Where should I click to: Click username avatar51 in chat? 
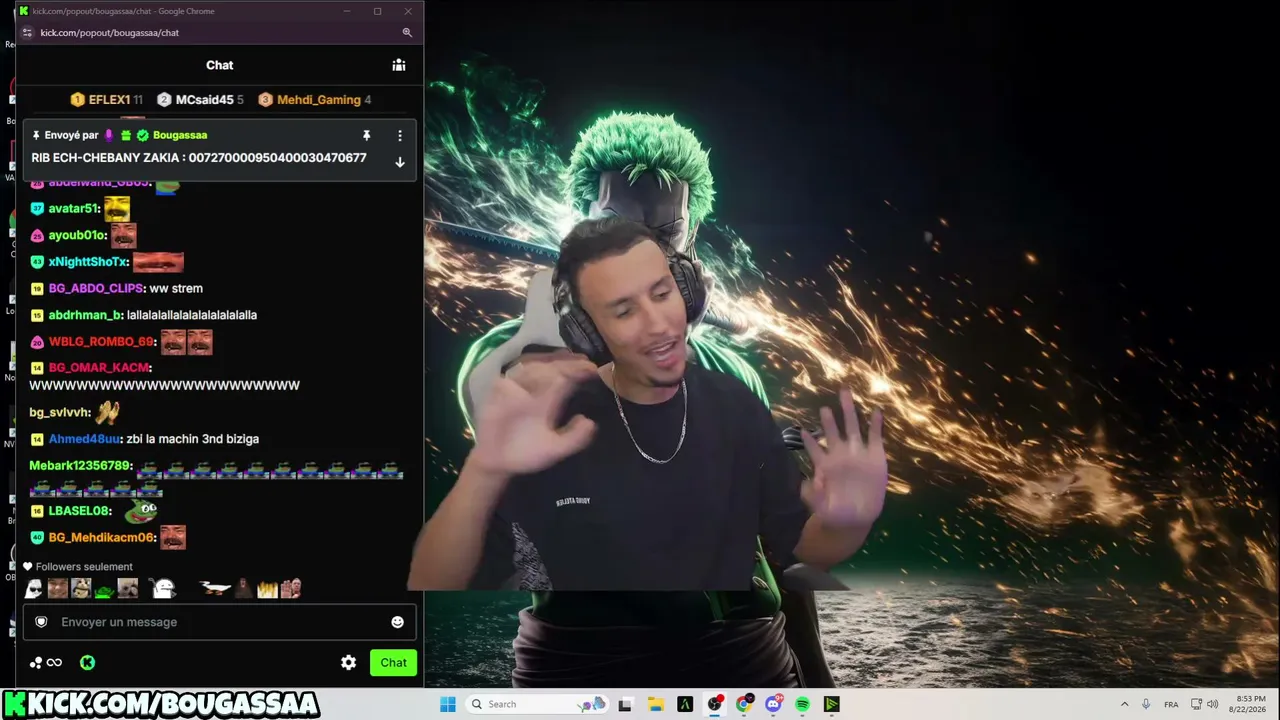click(x=73, y=208)
